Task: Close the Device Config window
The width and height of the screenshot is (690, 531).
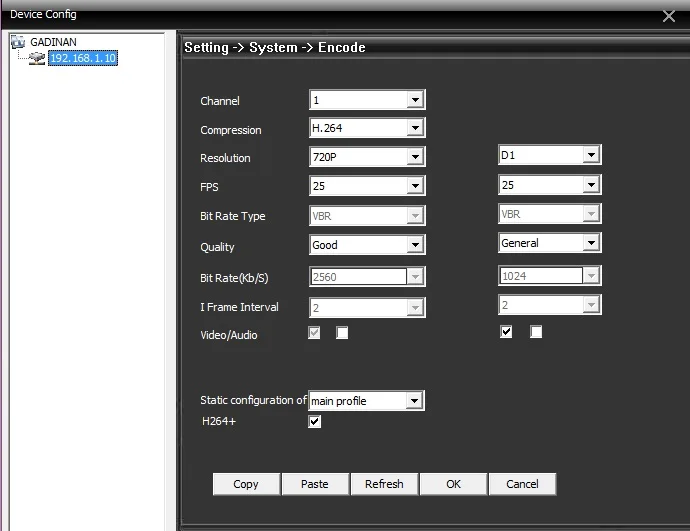Action: pyautogui.click(x=668, y=16)
